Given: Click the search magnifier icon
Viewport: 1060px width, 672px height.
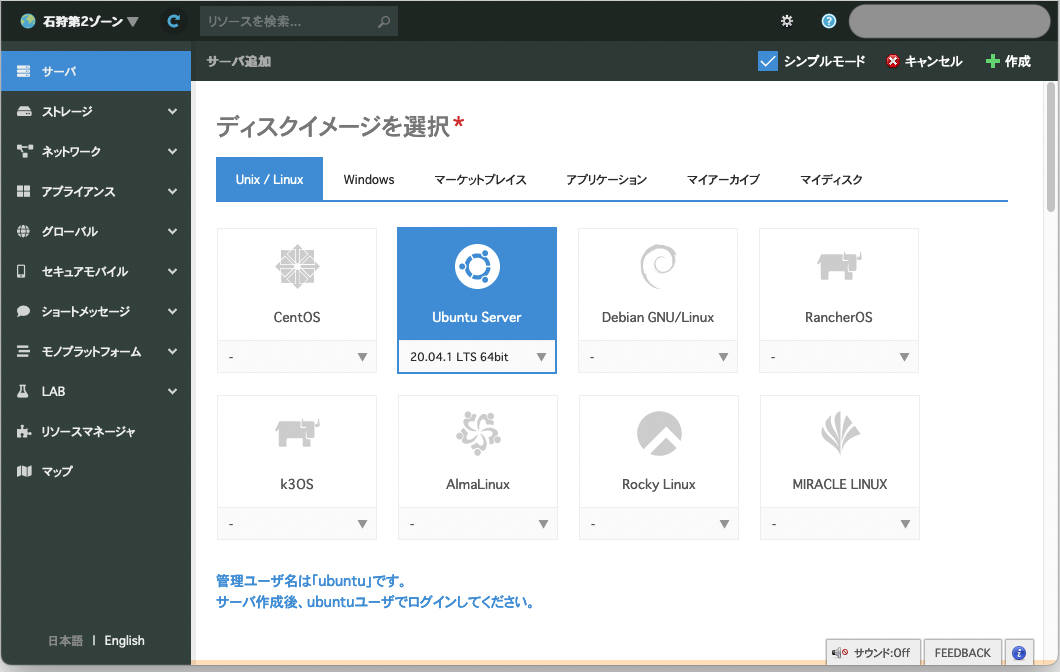Looking at the screenshot, I should pos(384,22).
